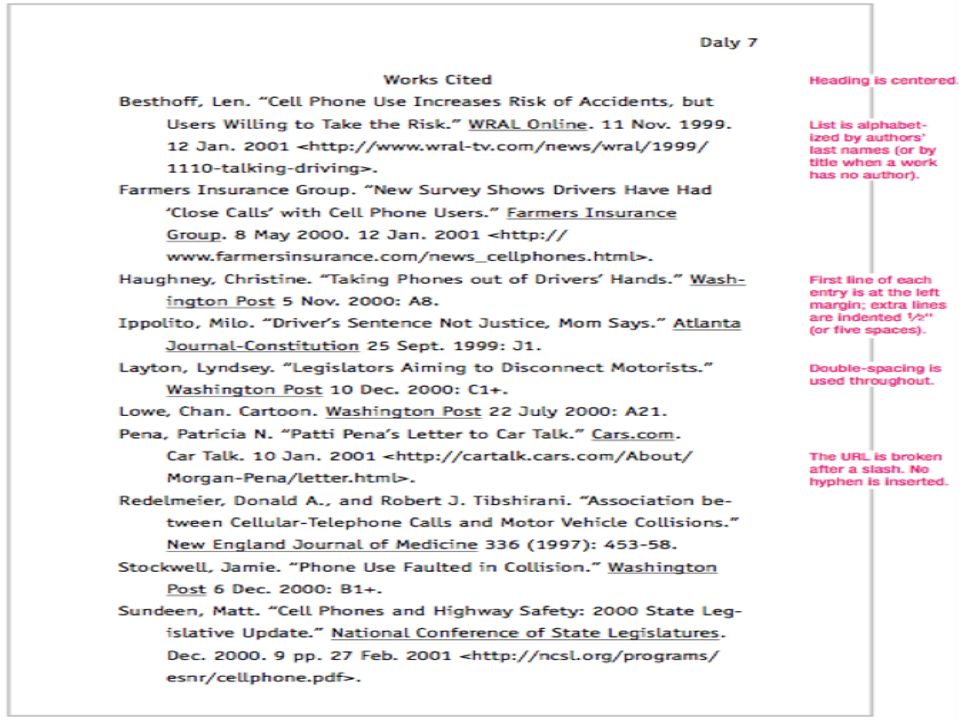Click Washington Post title in Layton entry
This screenshot has height=720, width=960.
(x=244, y=390)
